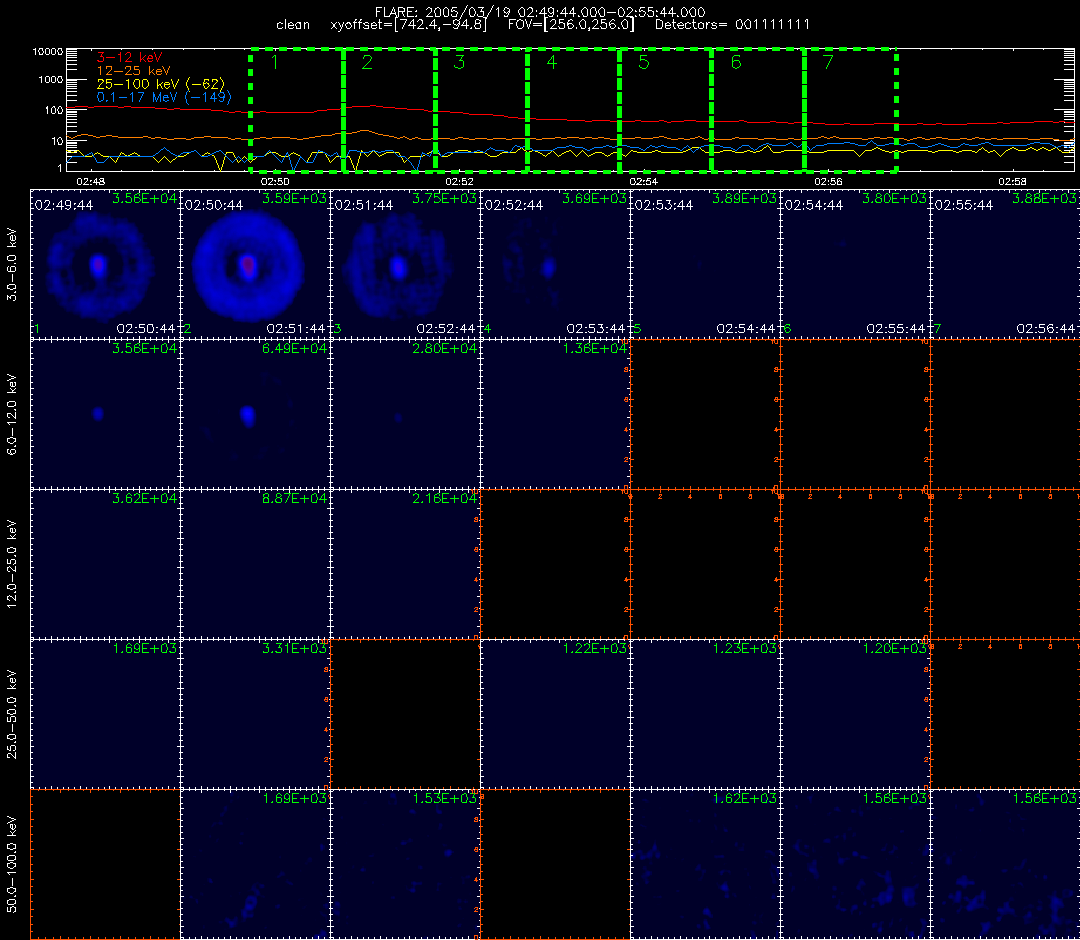
Task: Open the 3.0-6.0 keV ring image for interval 2
Action: (x=256, y=264)
